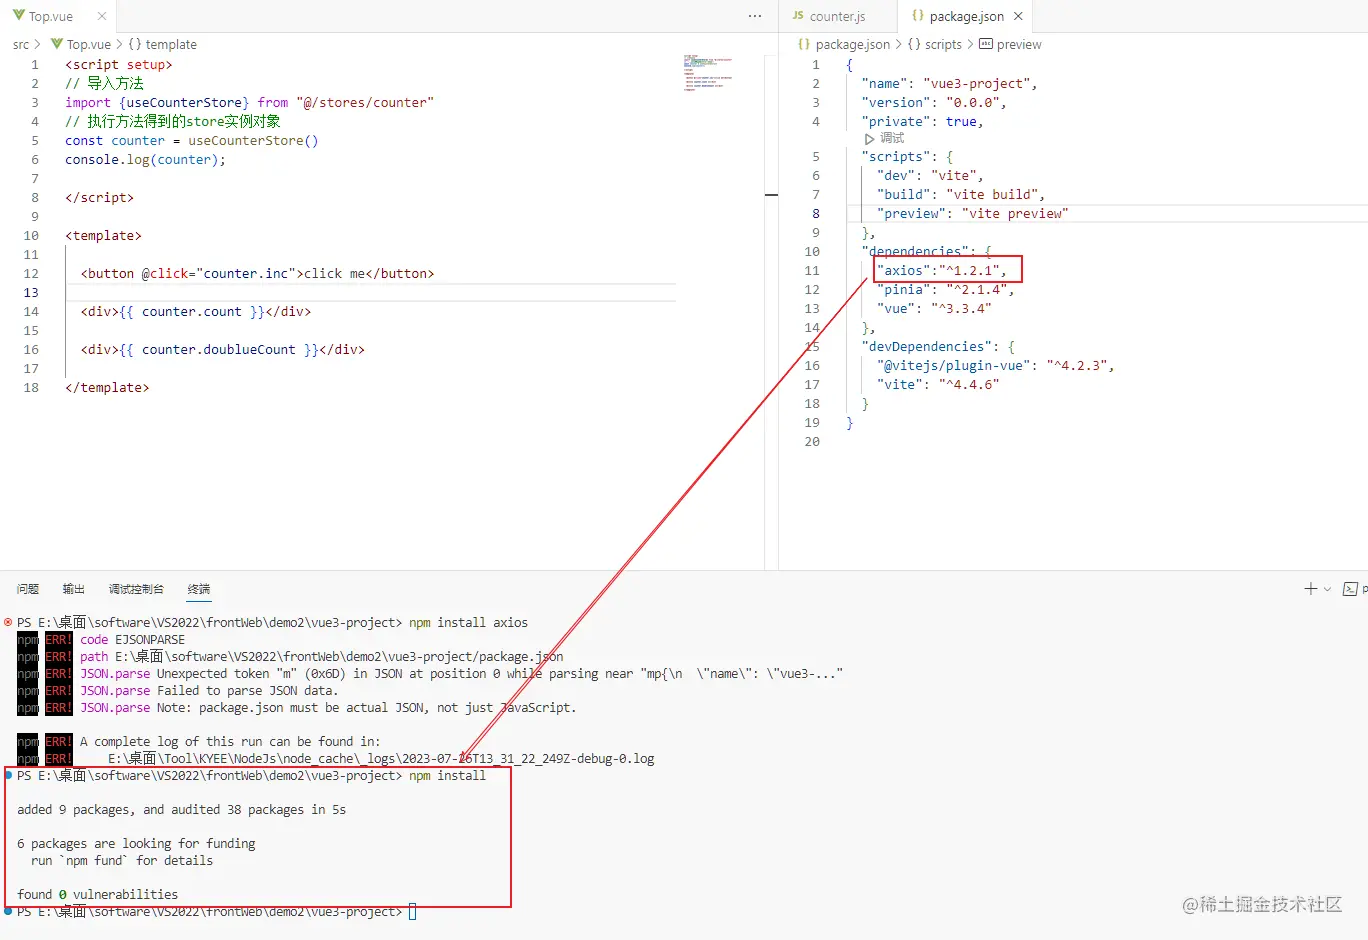Close the package.json editor tab
The height and width of the screenshot is (940, 1368).
click(x=1018, y=16)
